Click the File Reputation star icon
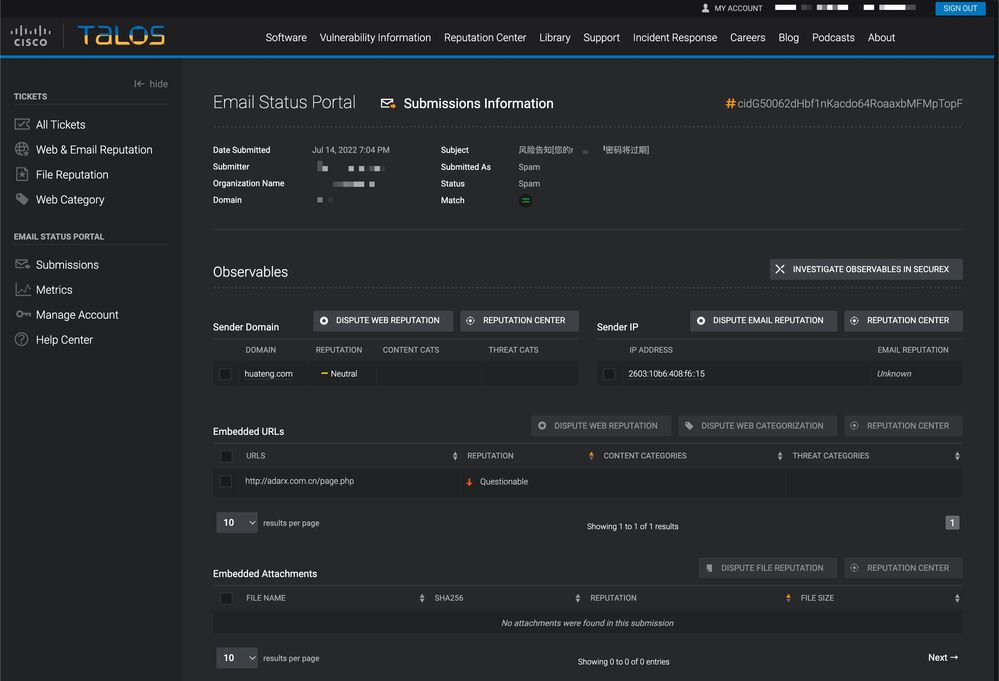The image size is (999, 681). (22, 175)
